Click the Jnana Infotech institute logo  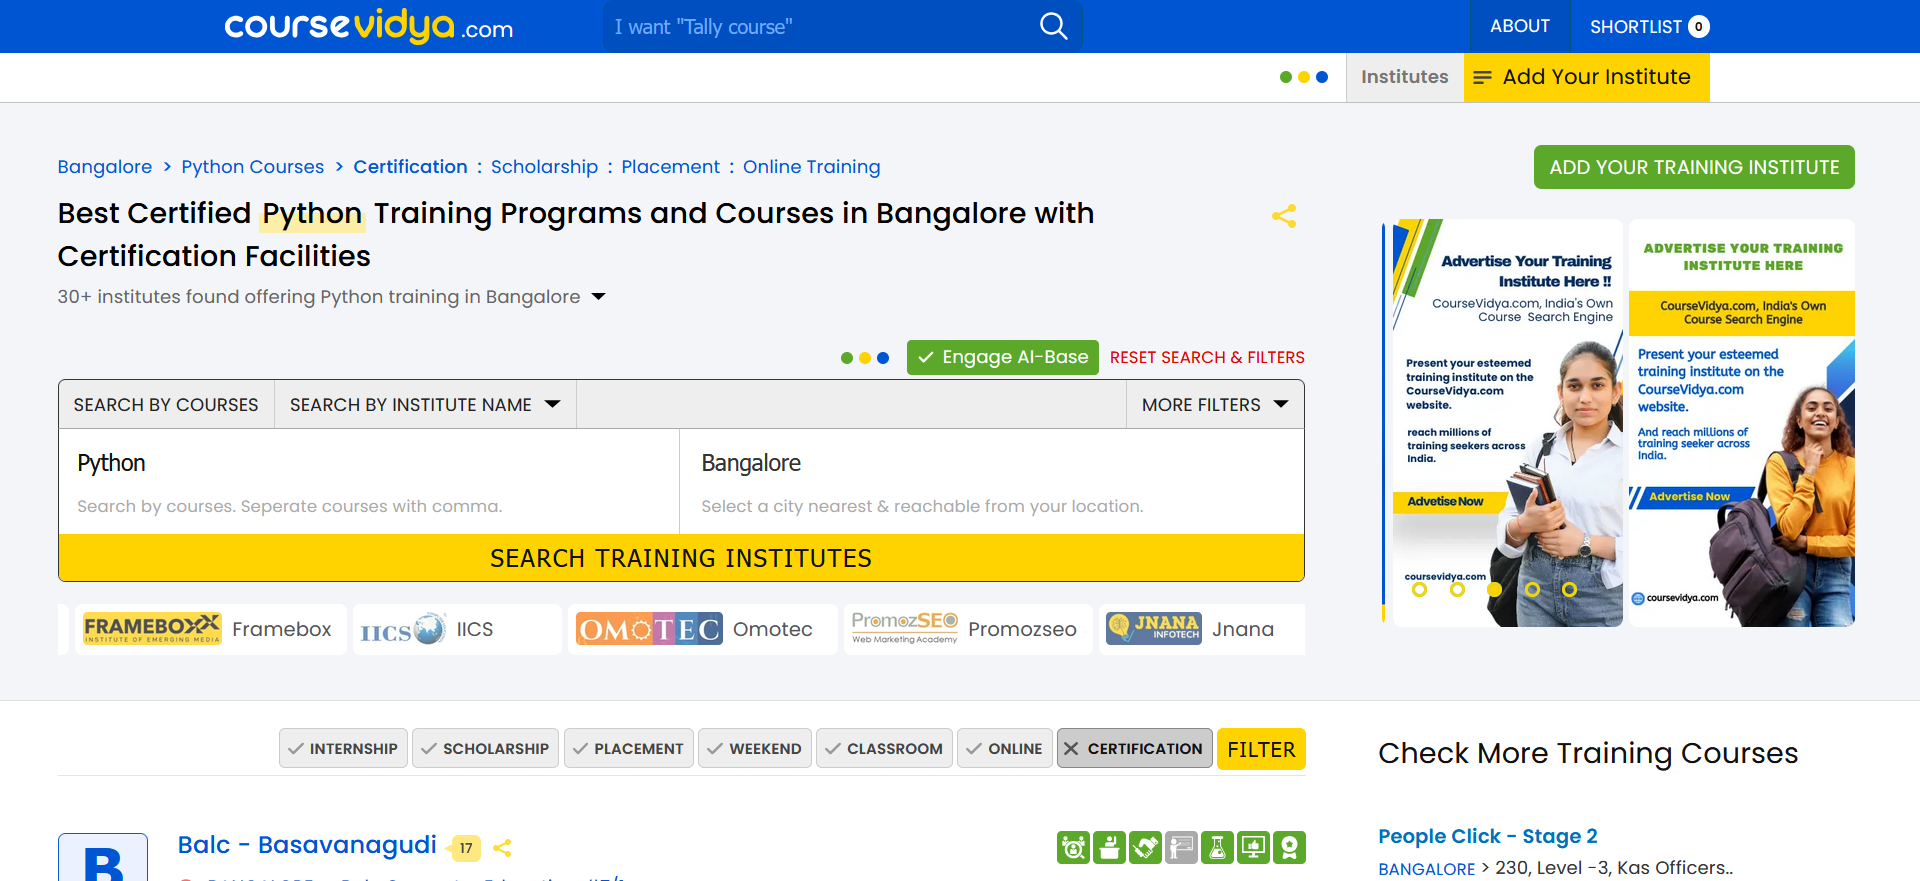1154,629
